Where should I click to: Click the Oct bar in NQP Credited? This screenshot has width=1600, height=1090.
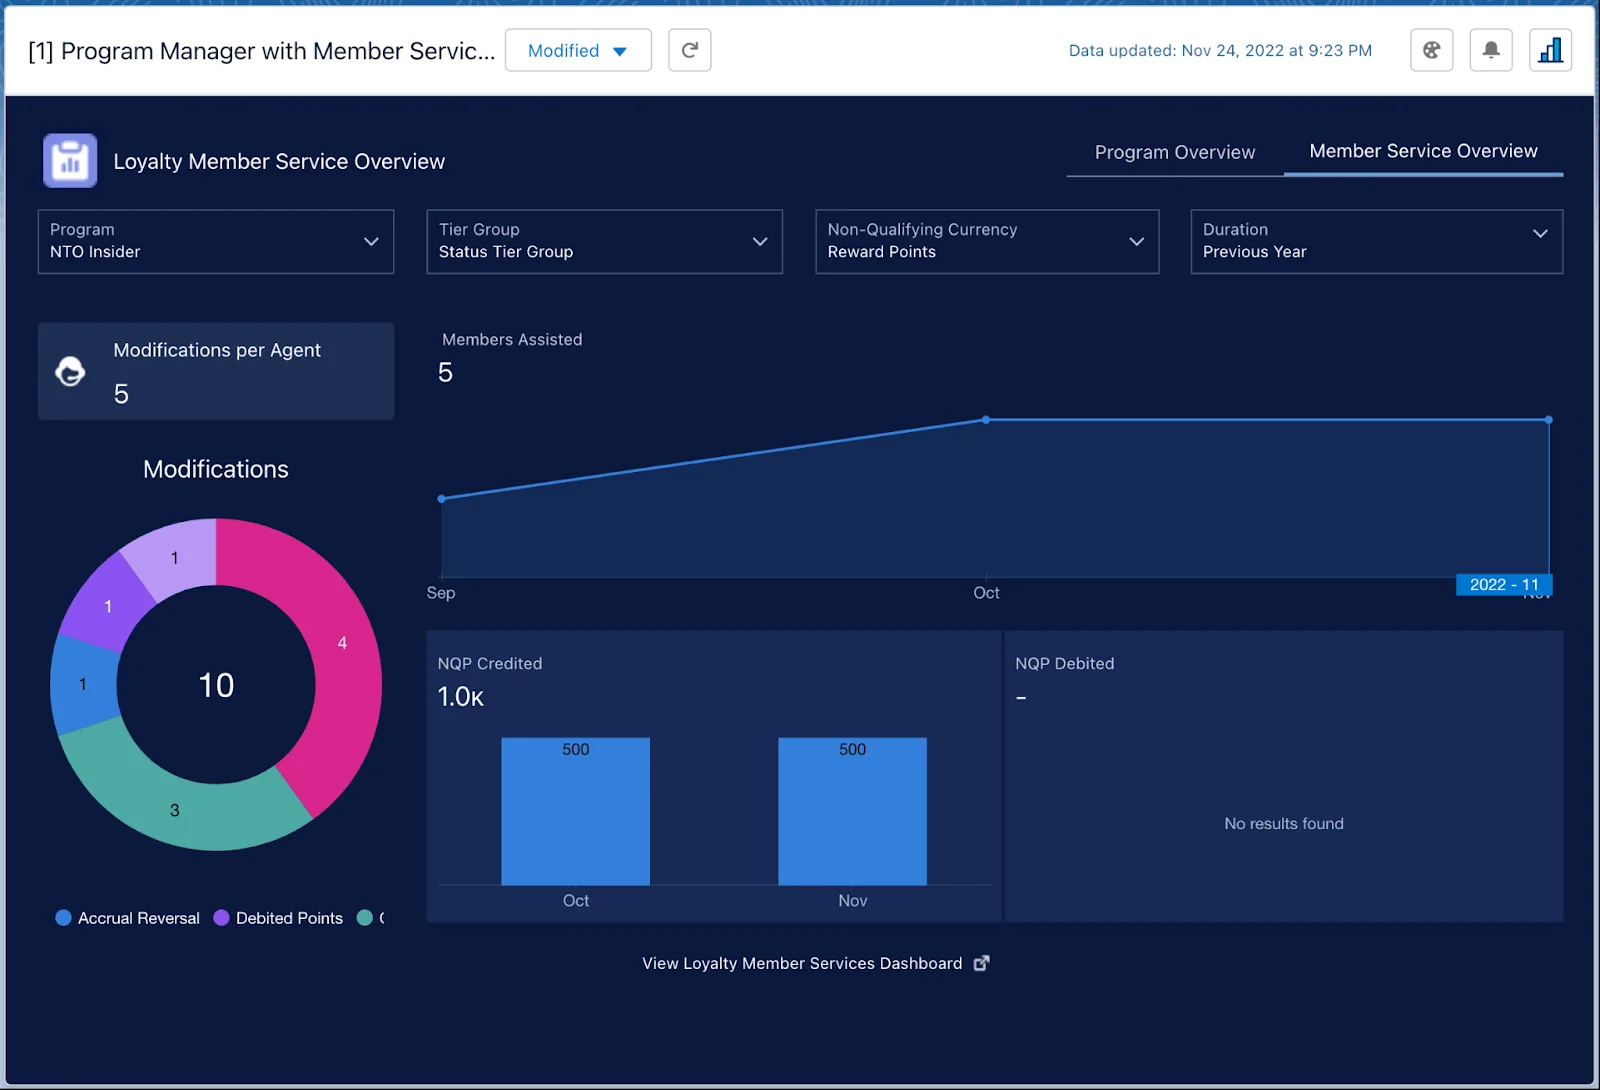pyautogui.click(x=575, y=812)
